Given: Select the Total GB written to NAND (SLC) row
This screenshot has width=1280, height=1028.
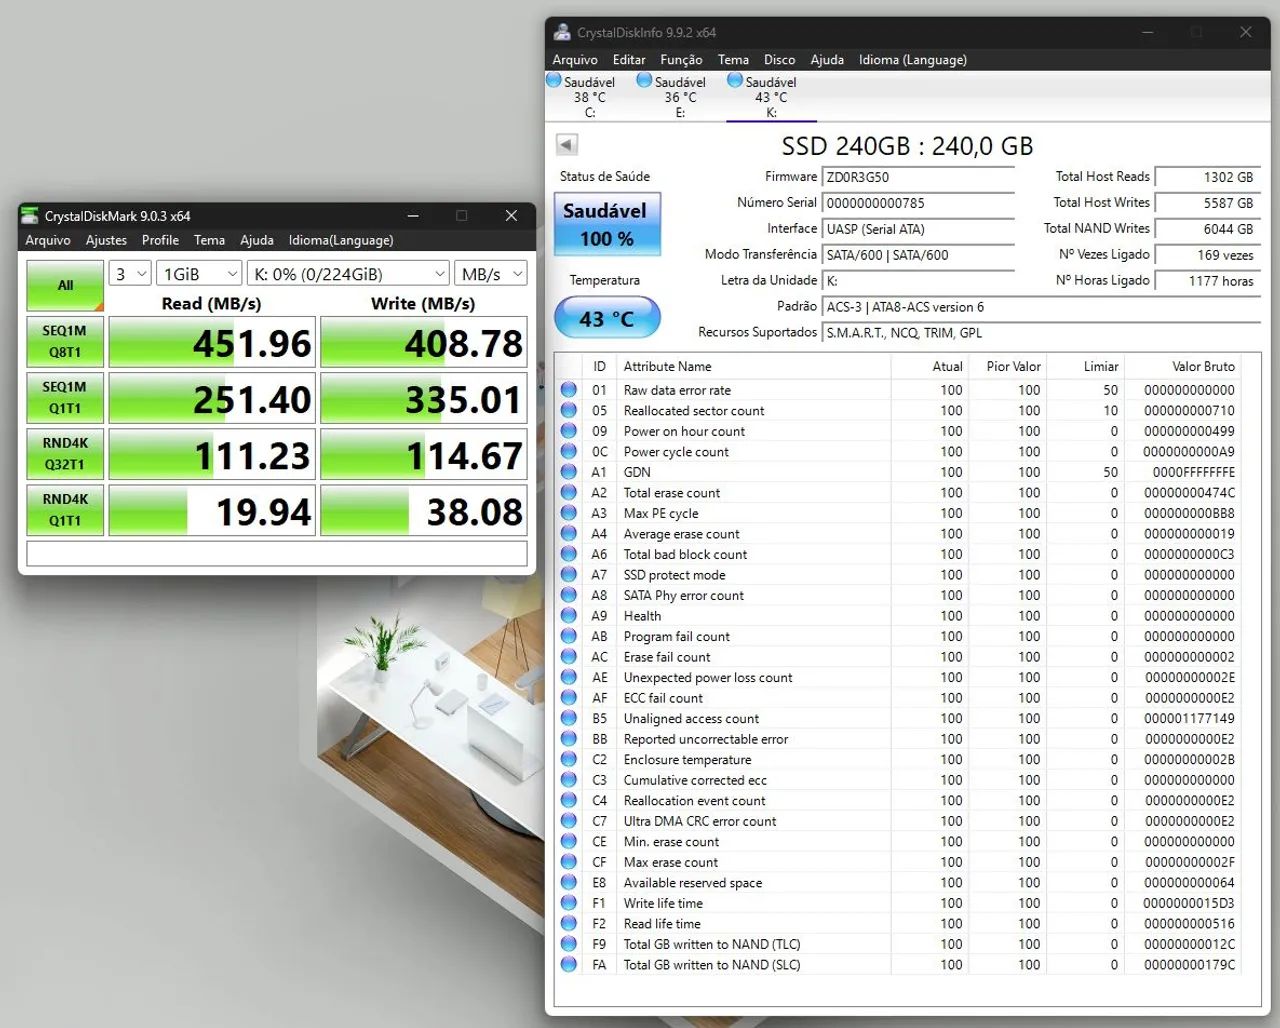Looking at the screenshot, I should tap(898, 965).
